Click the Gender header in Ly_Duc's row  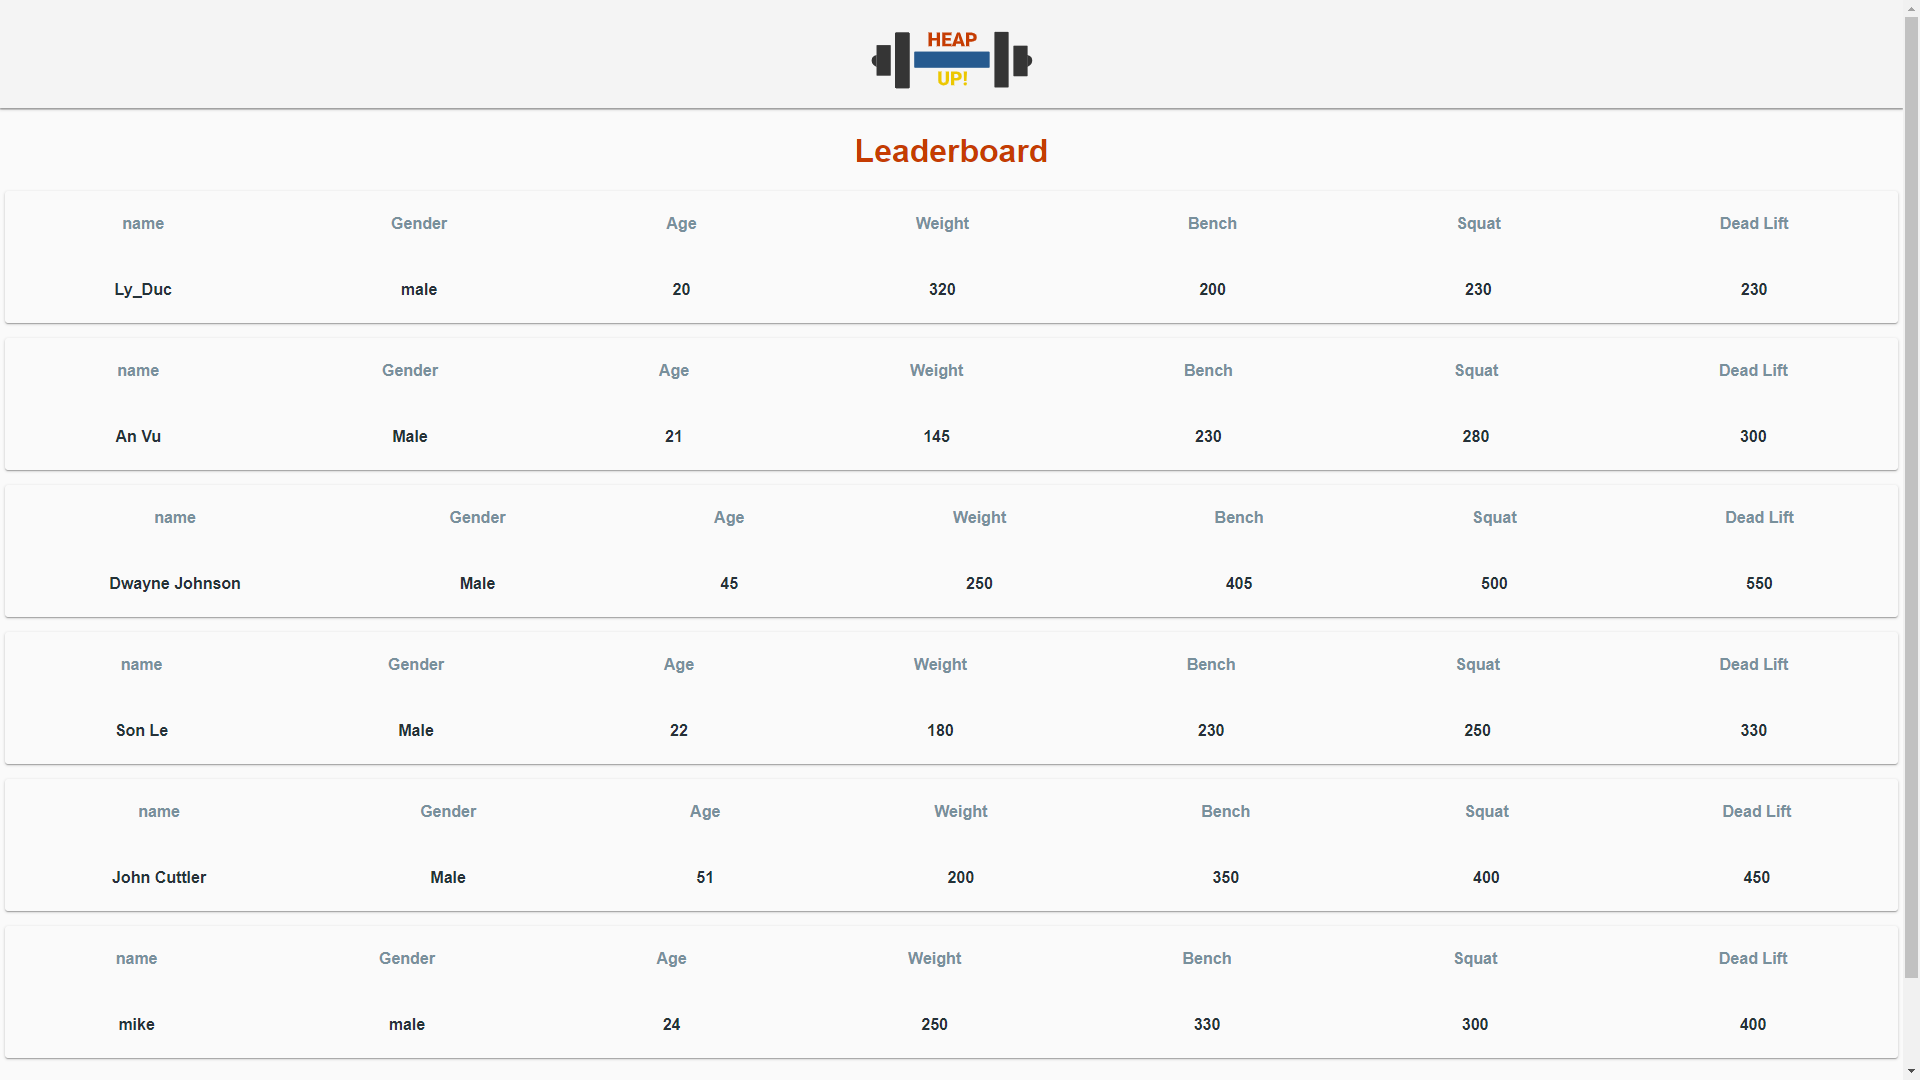click(419, 223)
